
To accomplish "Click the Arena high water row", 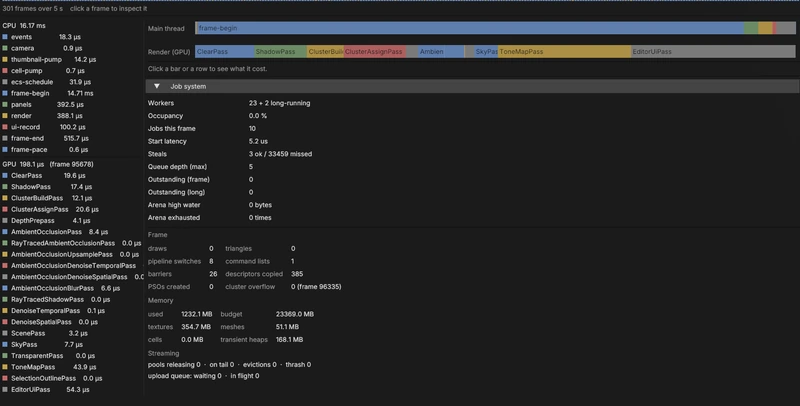I will 210,205.
